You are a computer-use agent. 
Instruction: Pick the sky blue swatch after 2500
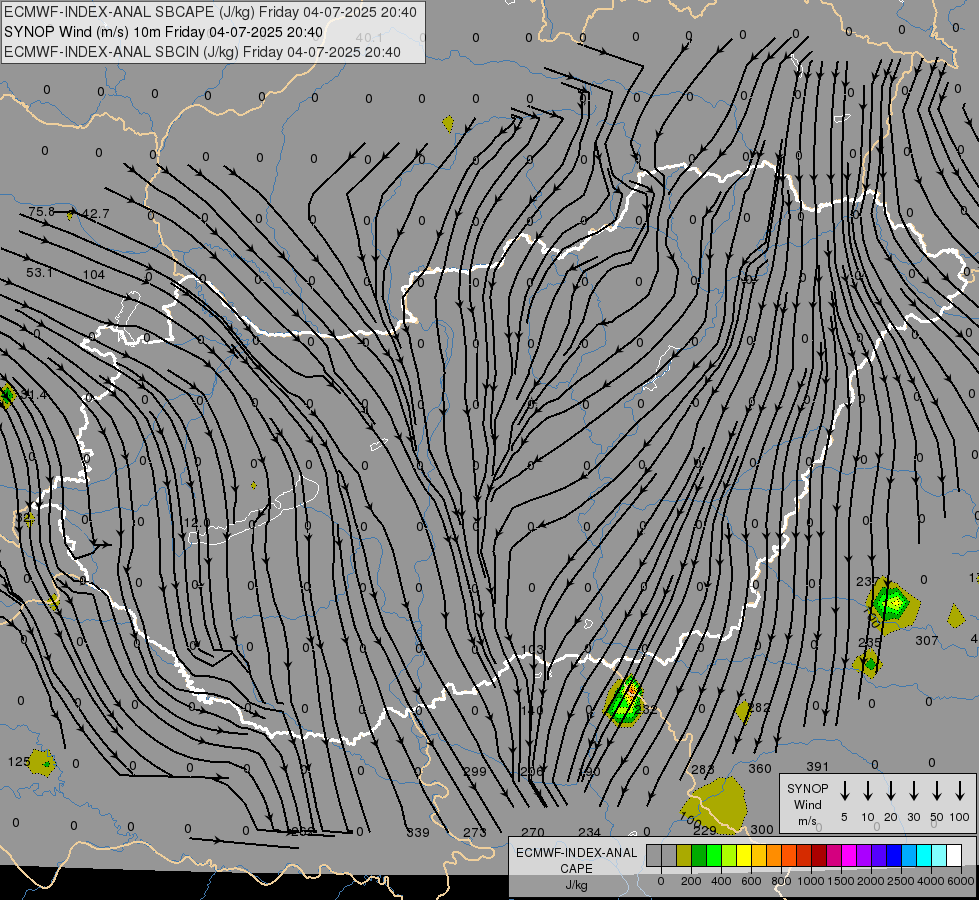tap(908, 856)
